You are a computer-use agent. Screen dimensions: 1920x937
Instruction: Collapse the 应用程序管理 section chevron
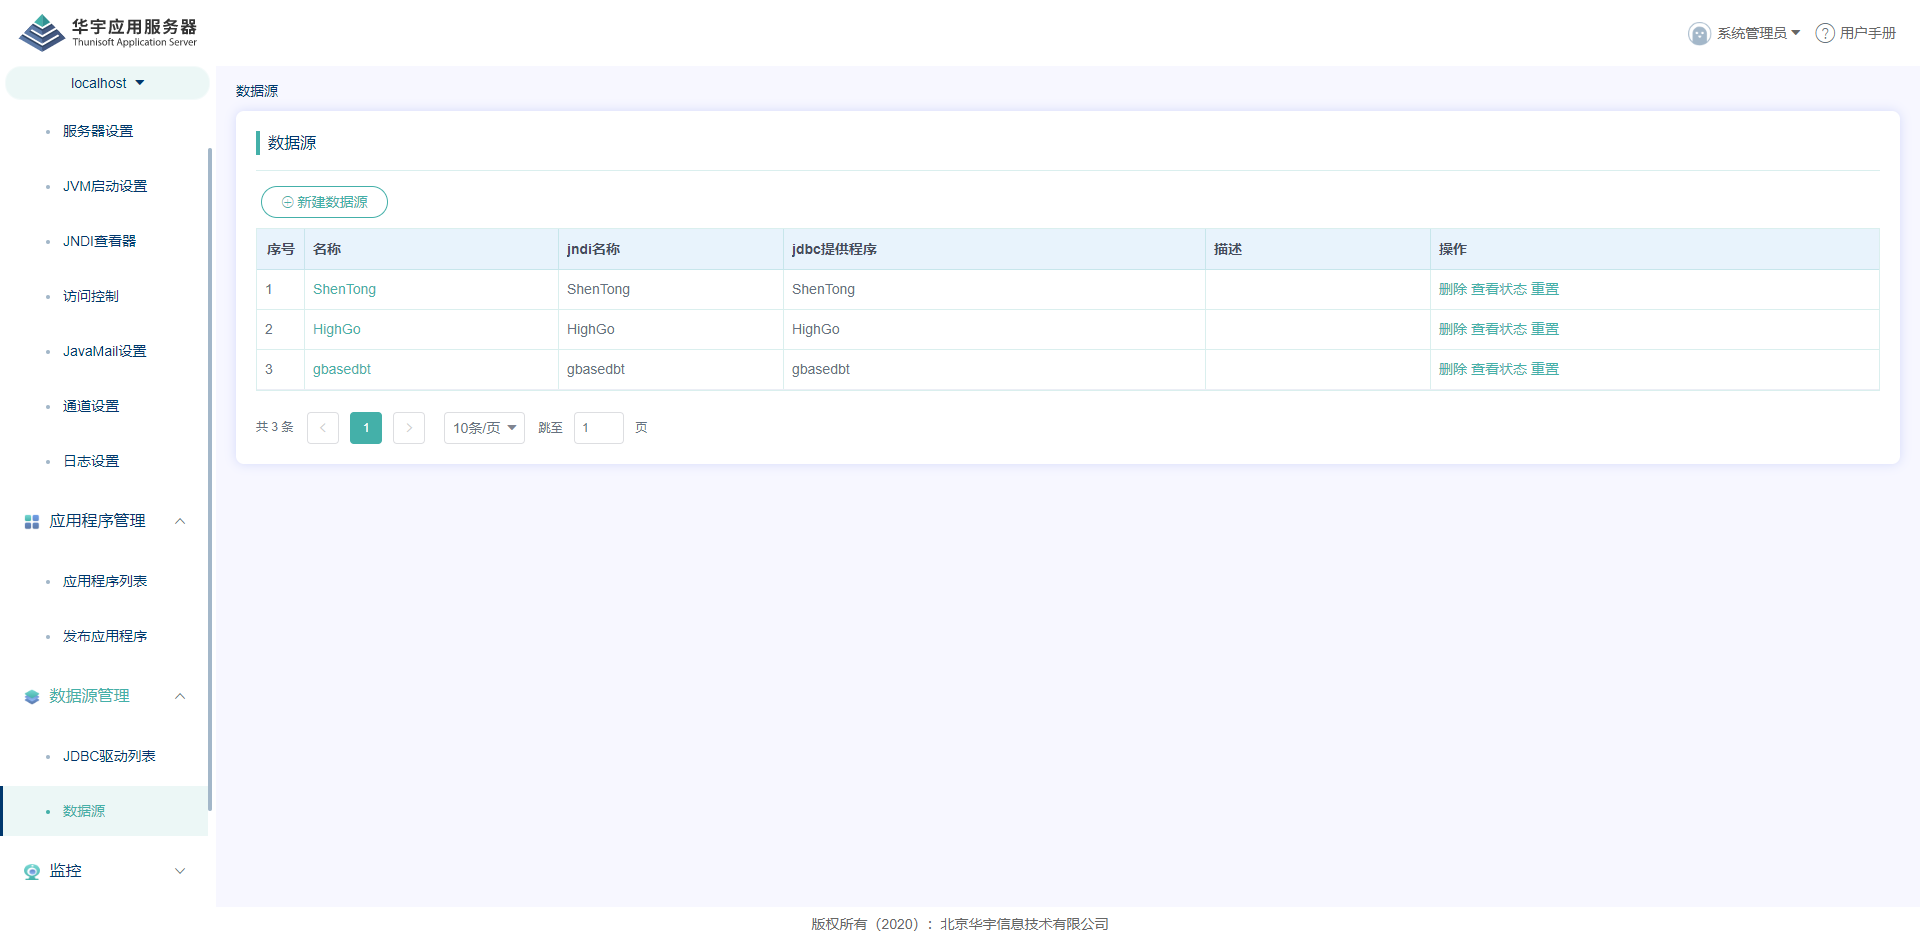tap(180, 521)
